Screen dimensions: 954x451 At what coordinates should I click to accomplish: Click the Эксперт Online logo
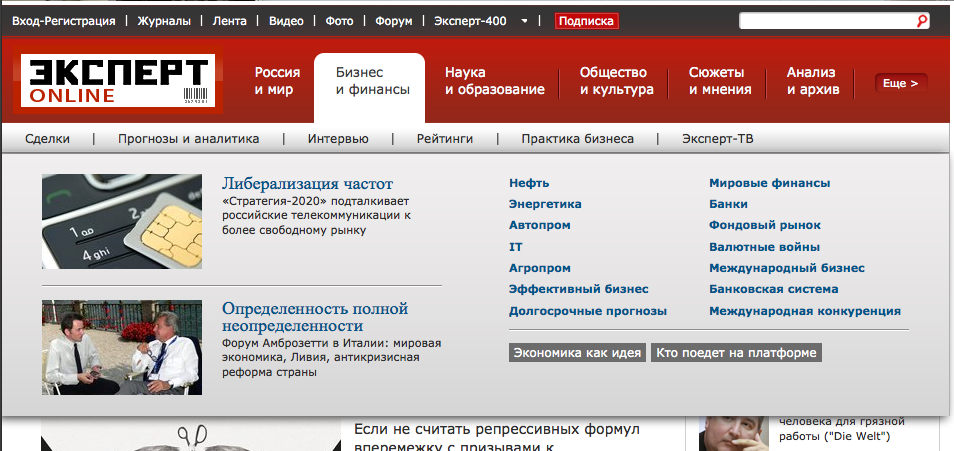click(116, 81)
